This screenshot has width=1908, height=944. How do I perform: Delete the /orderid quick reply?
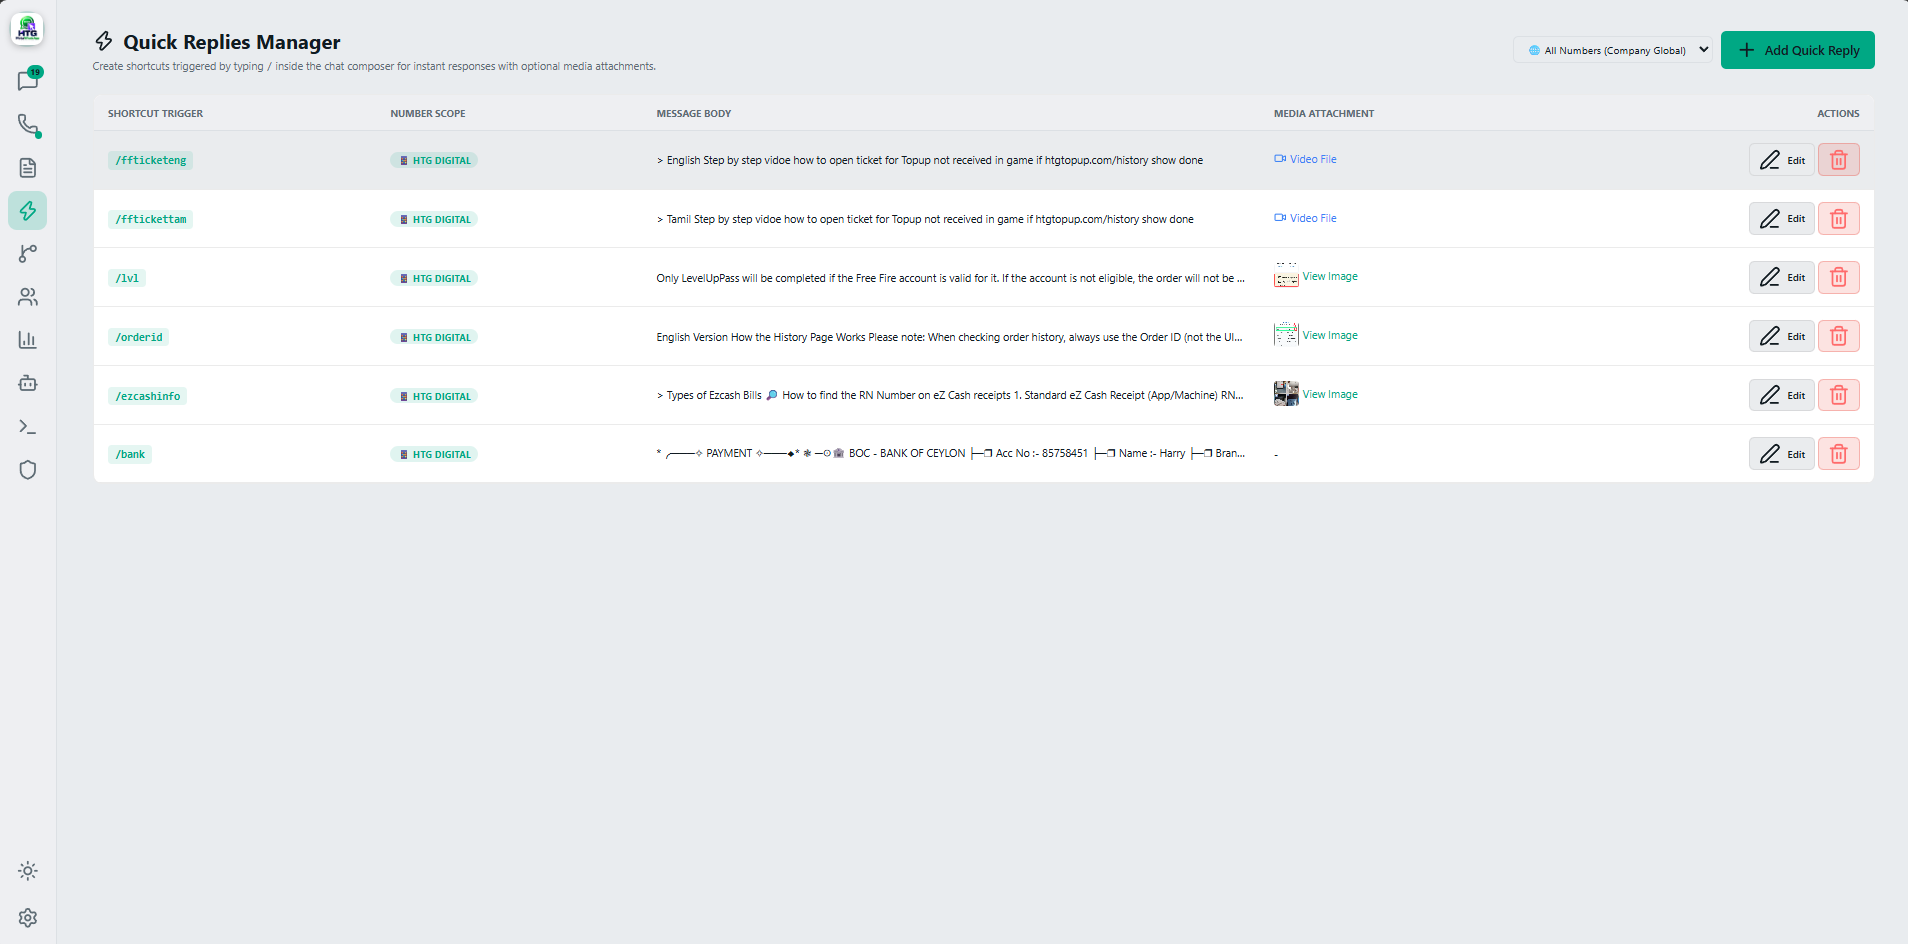(1838, 336)
